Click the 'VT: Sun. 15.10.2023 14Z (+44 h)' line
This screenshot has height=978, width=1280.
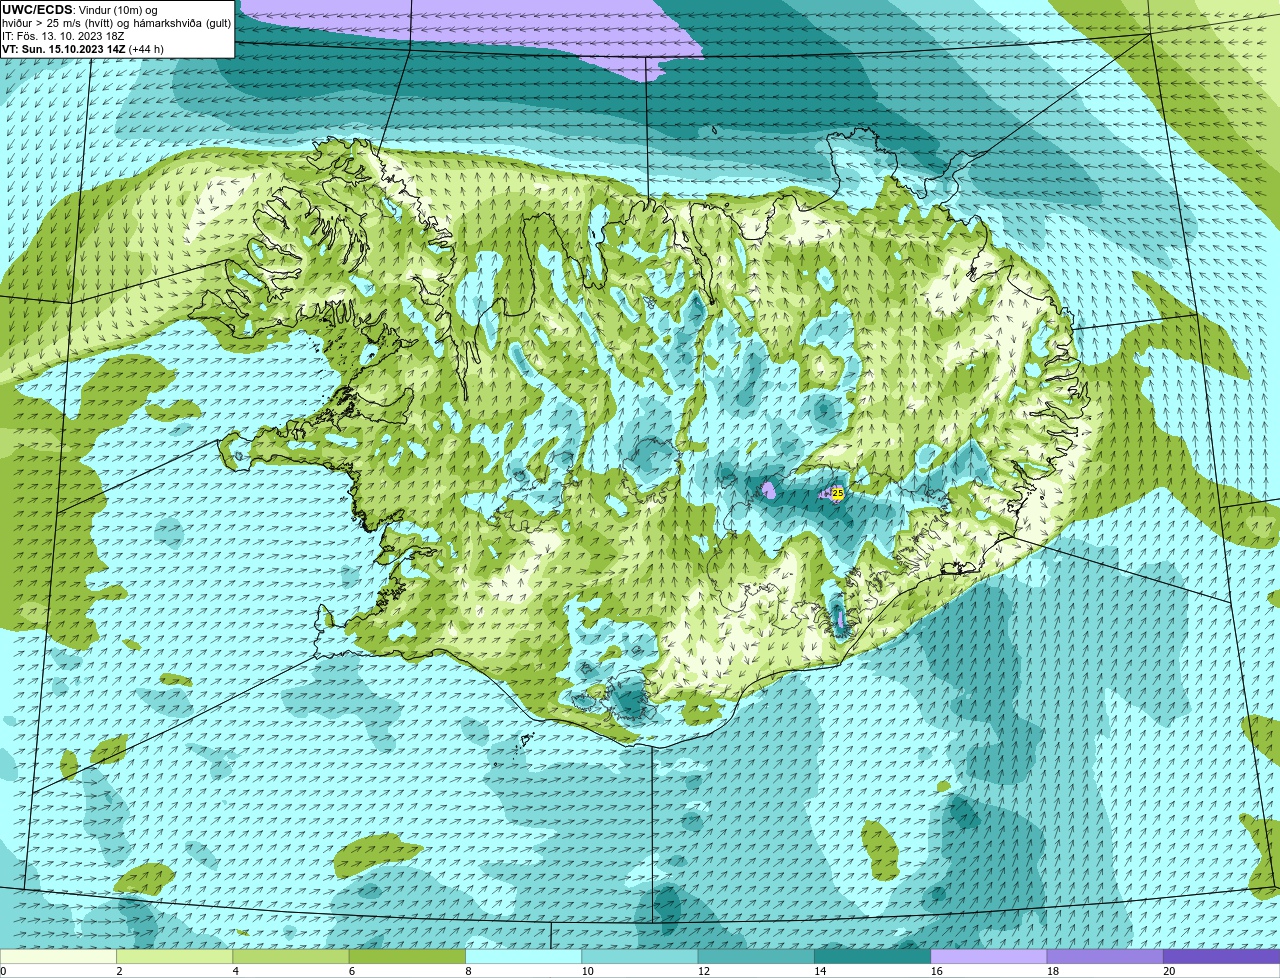pos(83,49)
